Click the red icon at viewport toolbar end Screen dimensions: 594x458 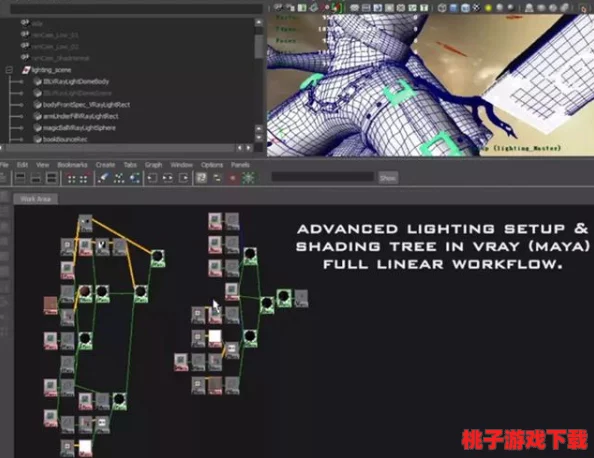[x=583, y=8]
